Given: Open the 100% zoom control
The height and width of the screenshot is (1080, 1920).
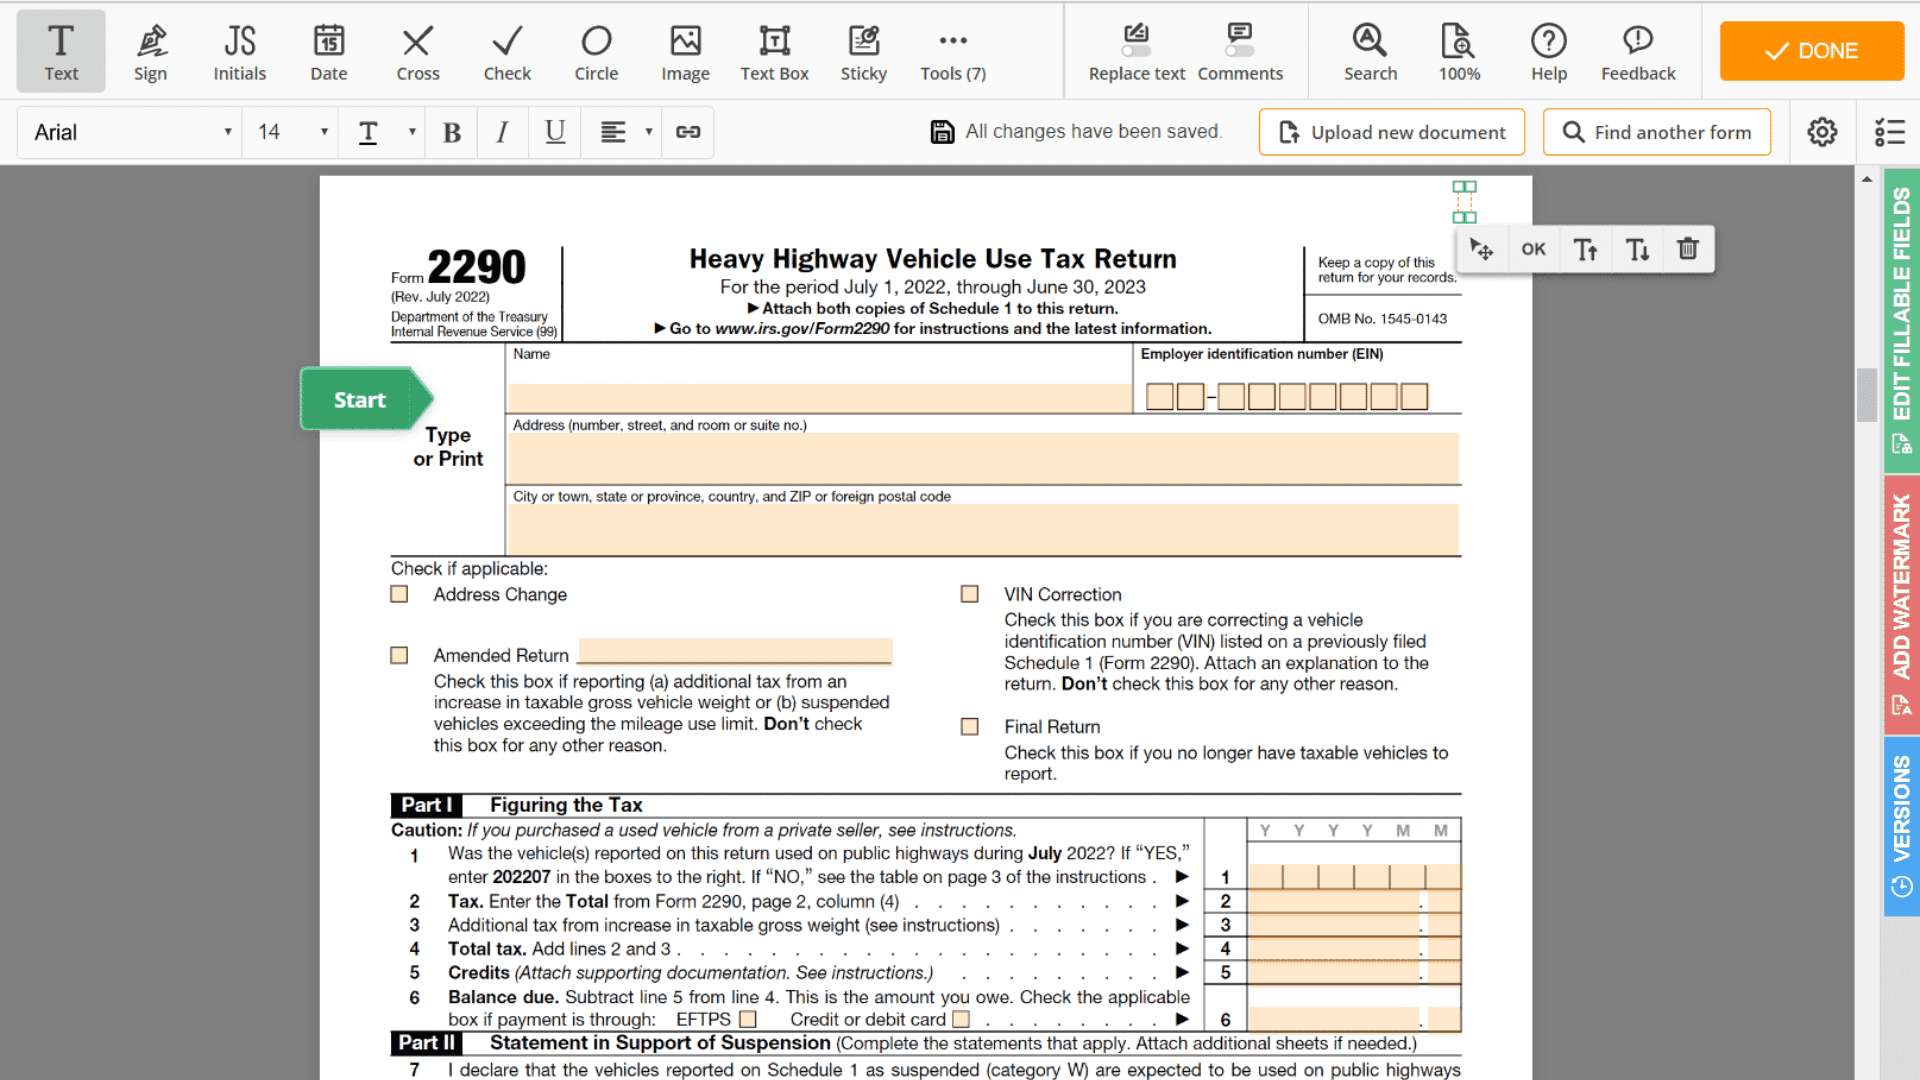Looking at the screenshot, I should click(1460, 52).
